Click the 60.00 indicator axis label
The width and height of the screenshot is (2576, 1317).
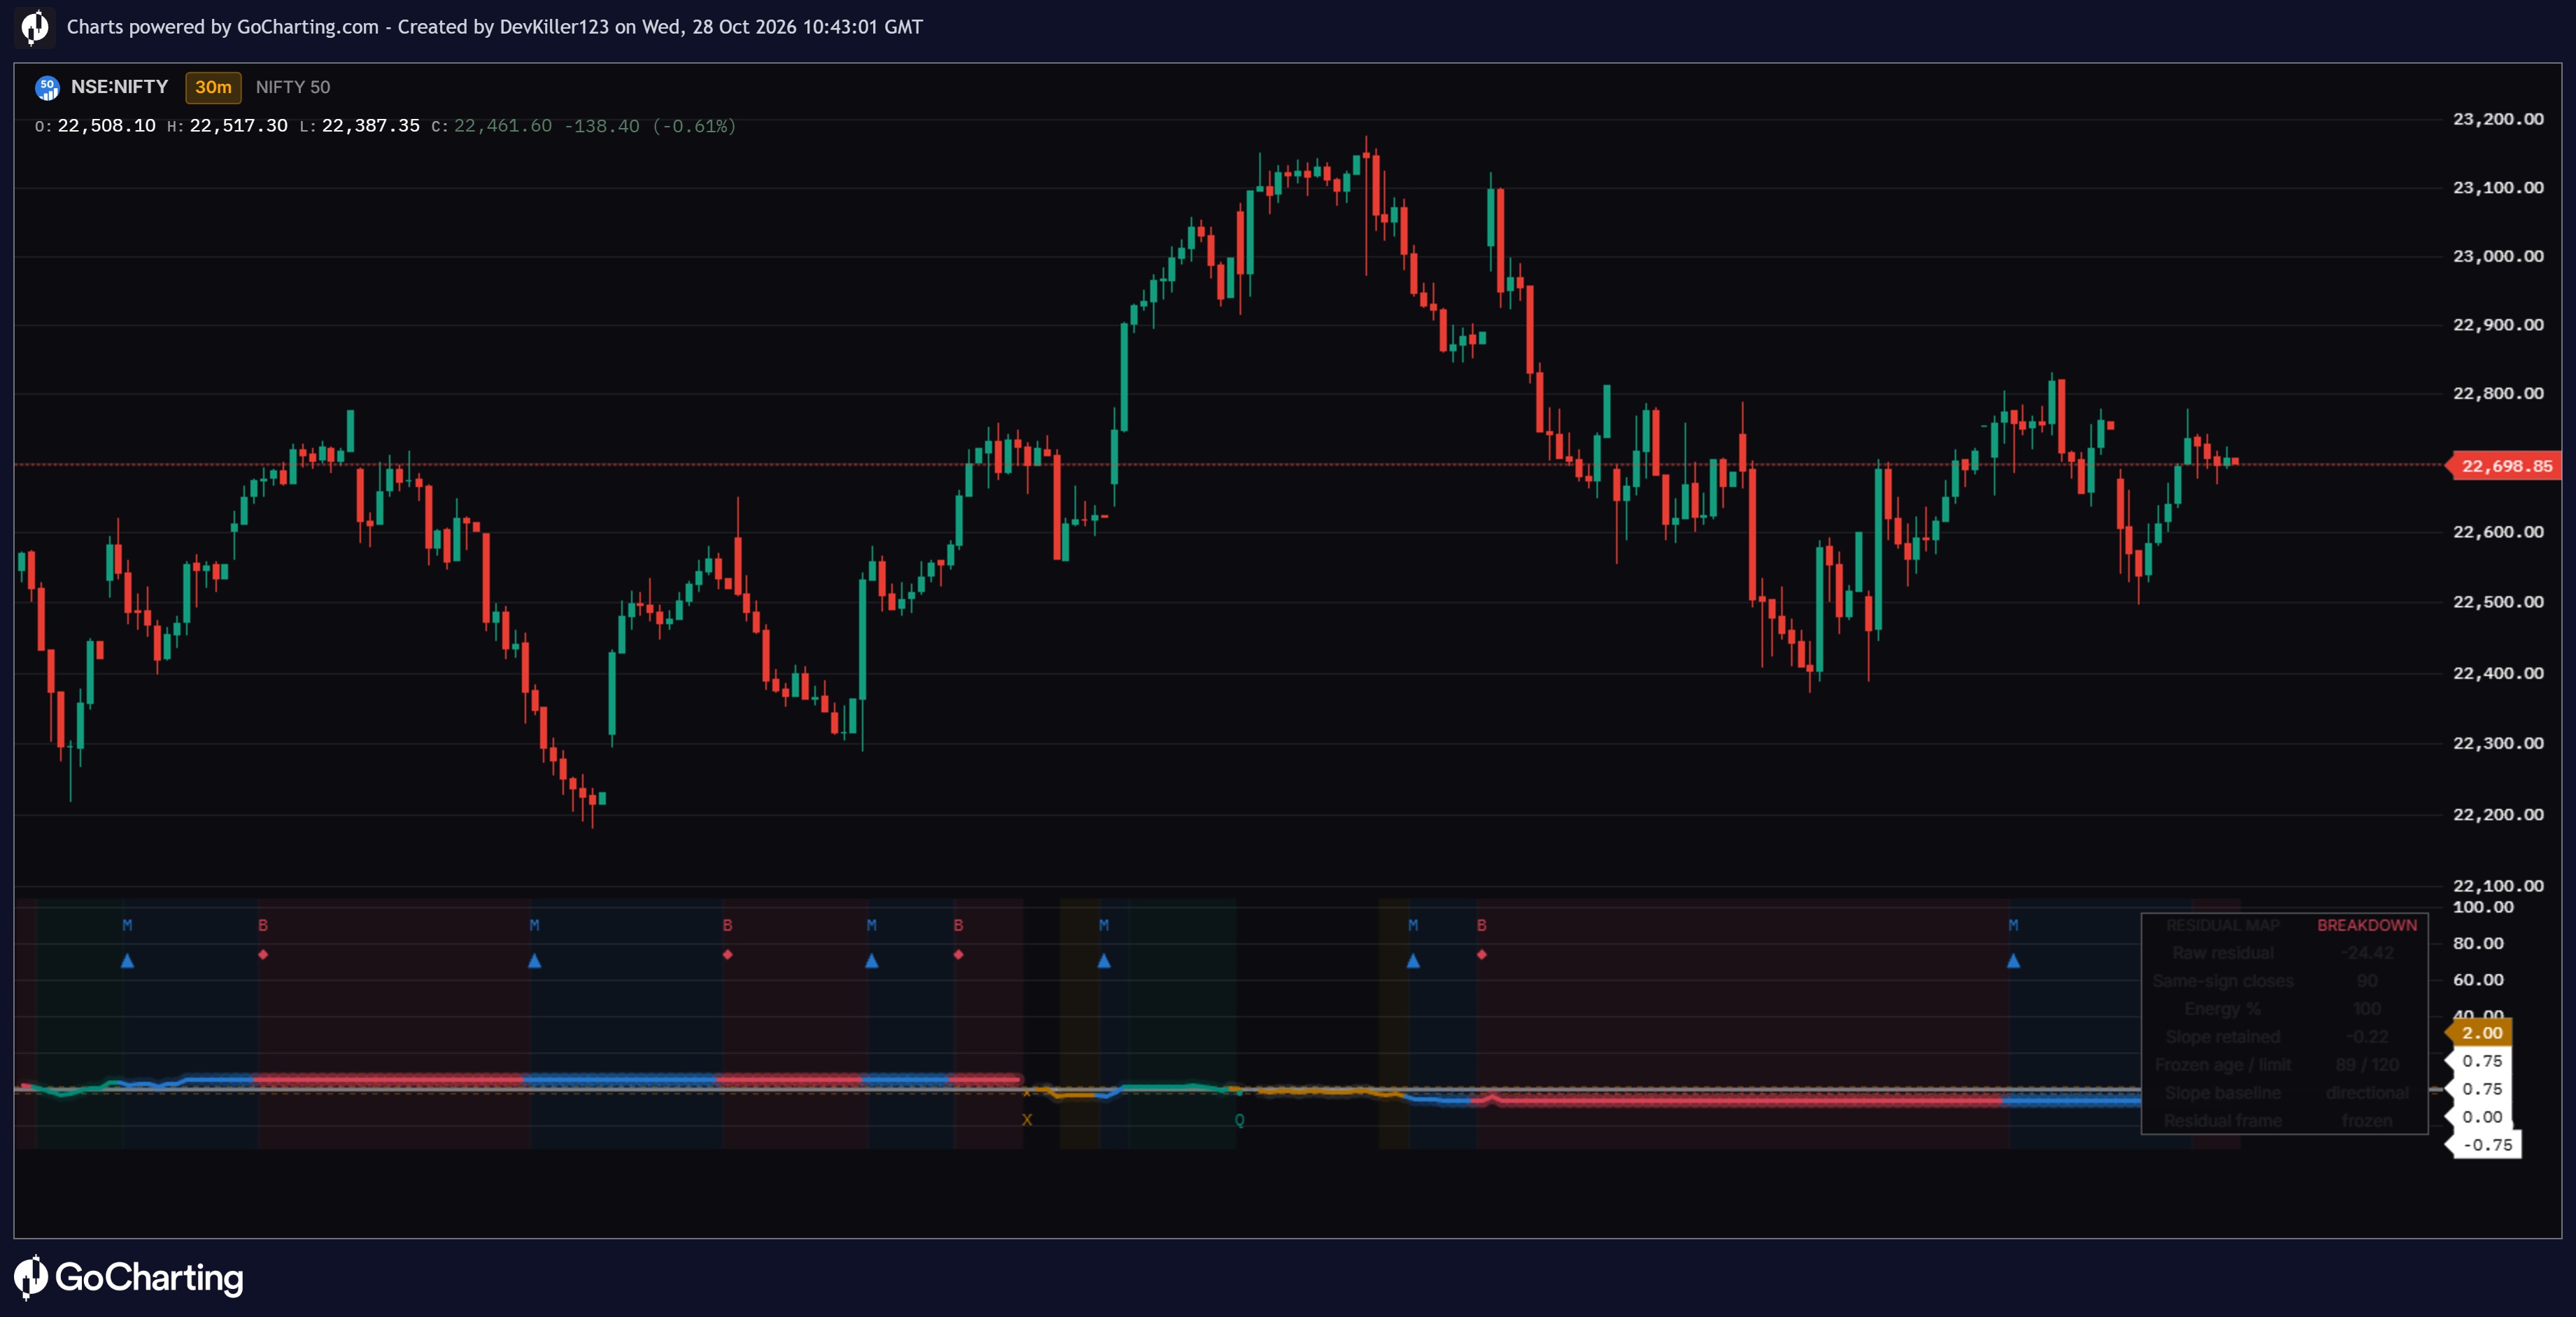(2478, 980)
